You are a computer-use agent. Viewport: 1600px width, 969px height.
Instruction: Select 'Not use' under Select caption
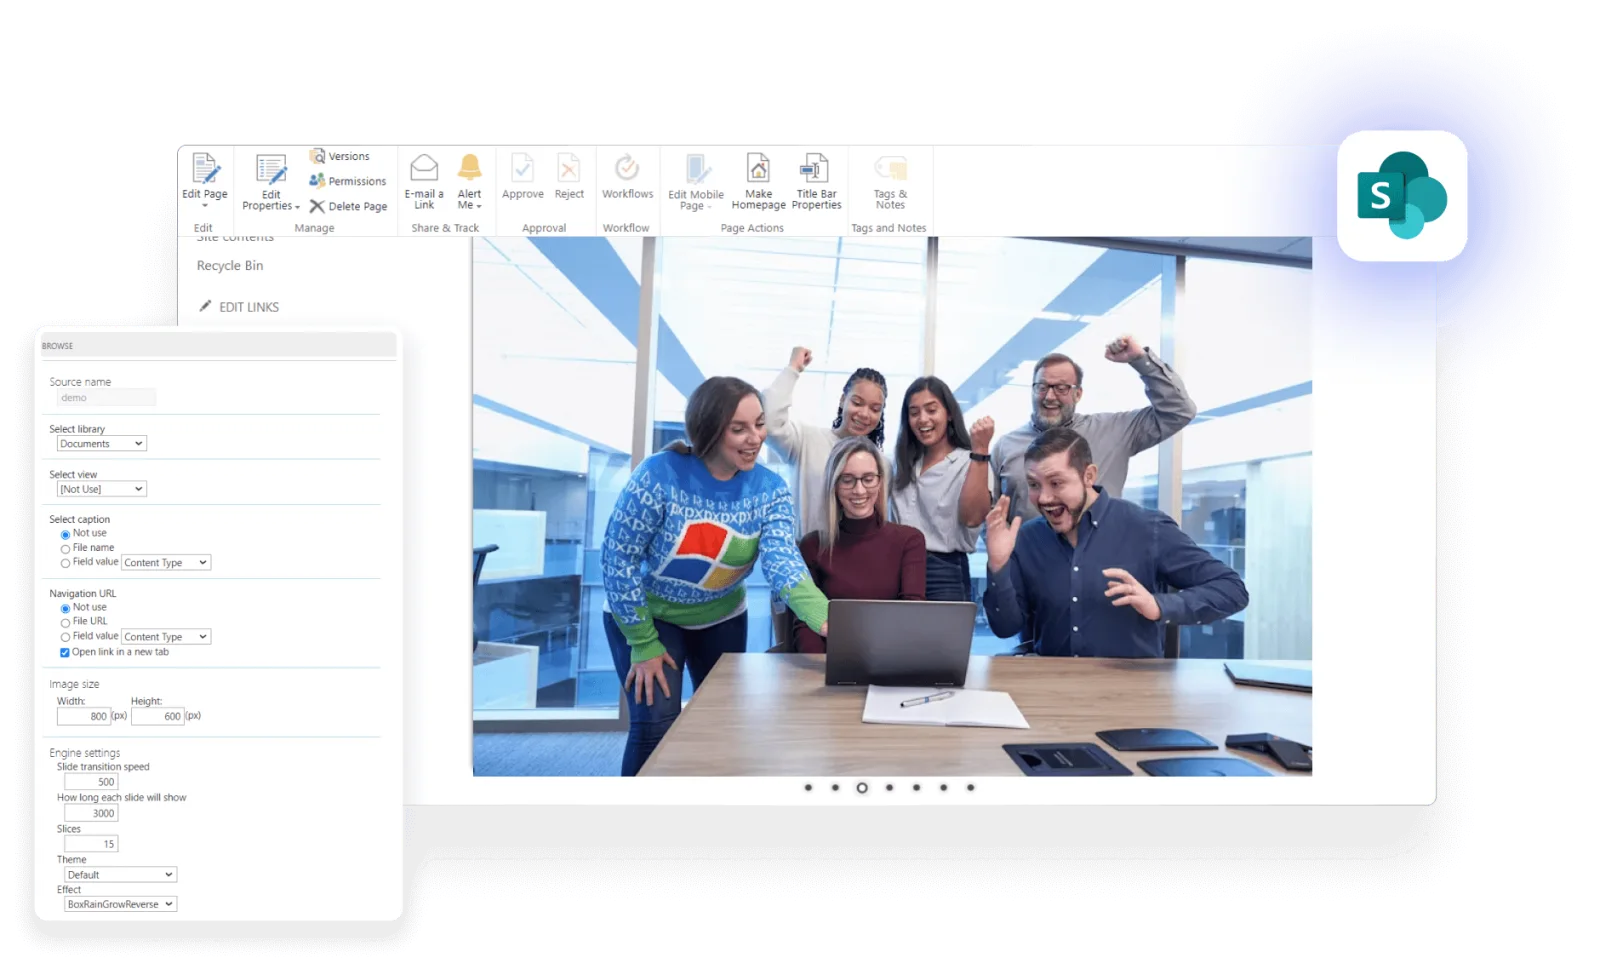(65, 534)
